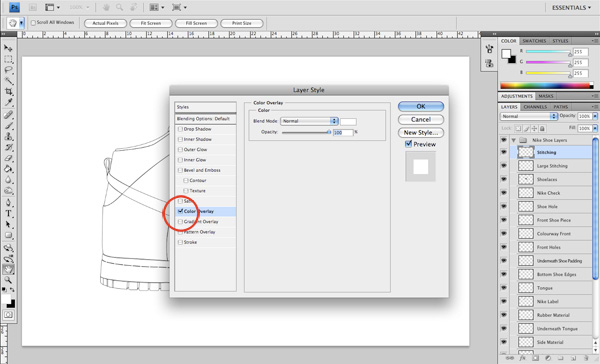Click the Photoshop Ps application icon

click(14, 7)
